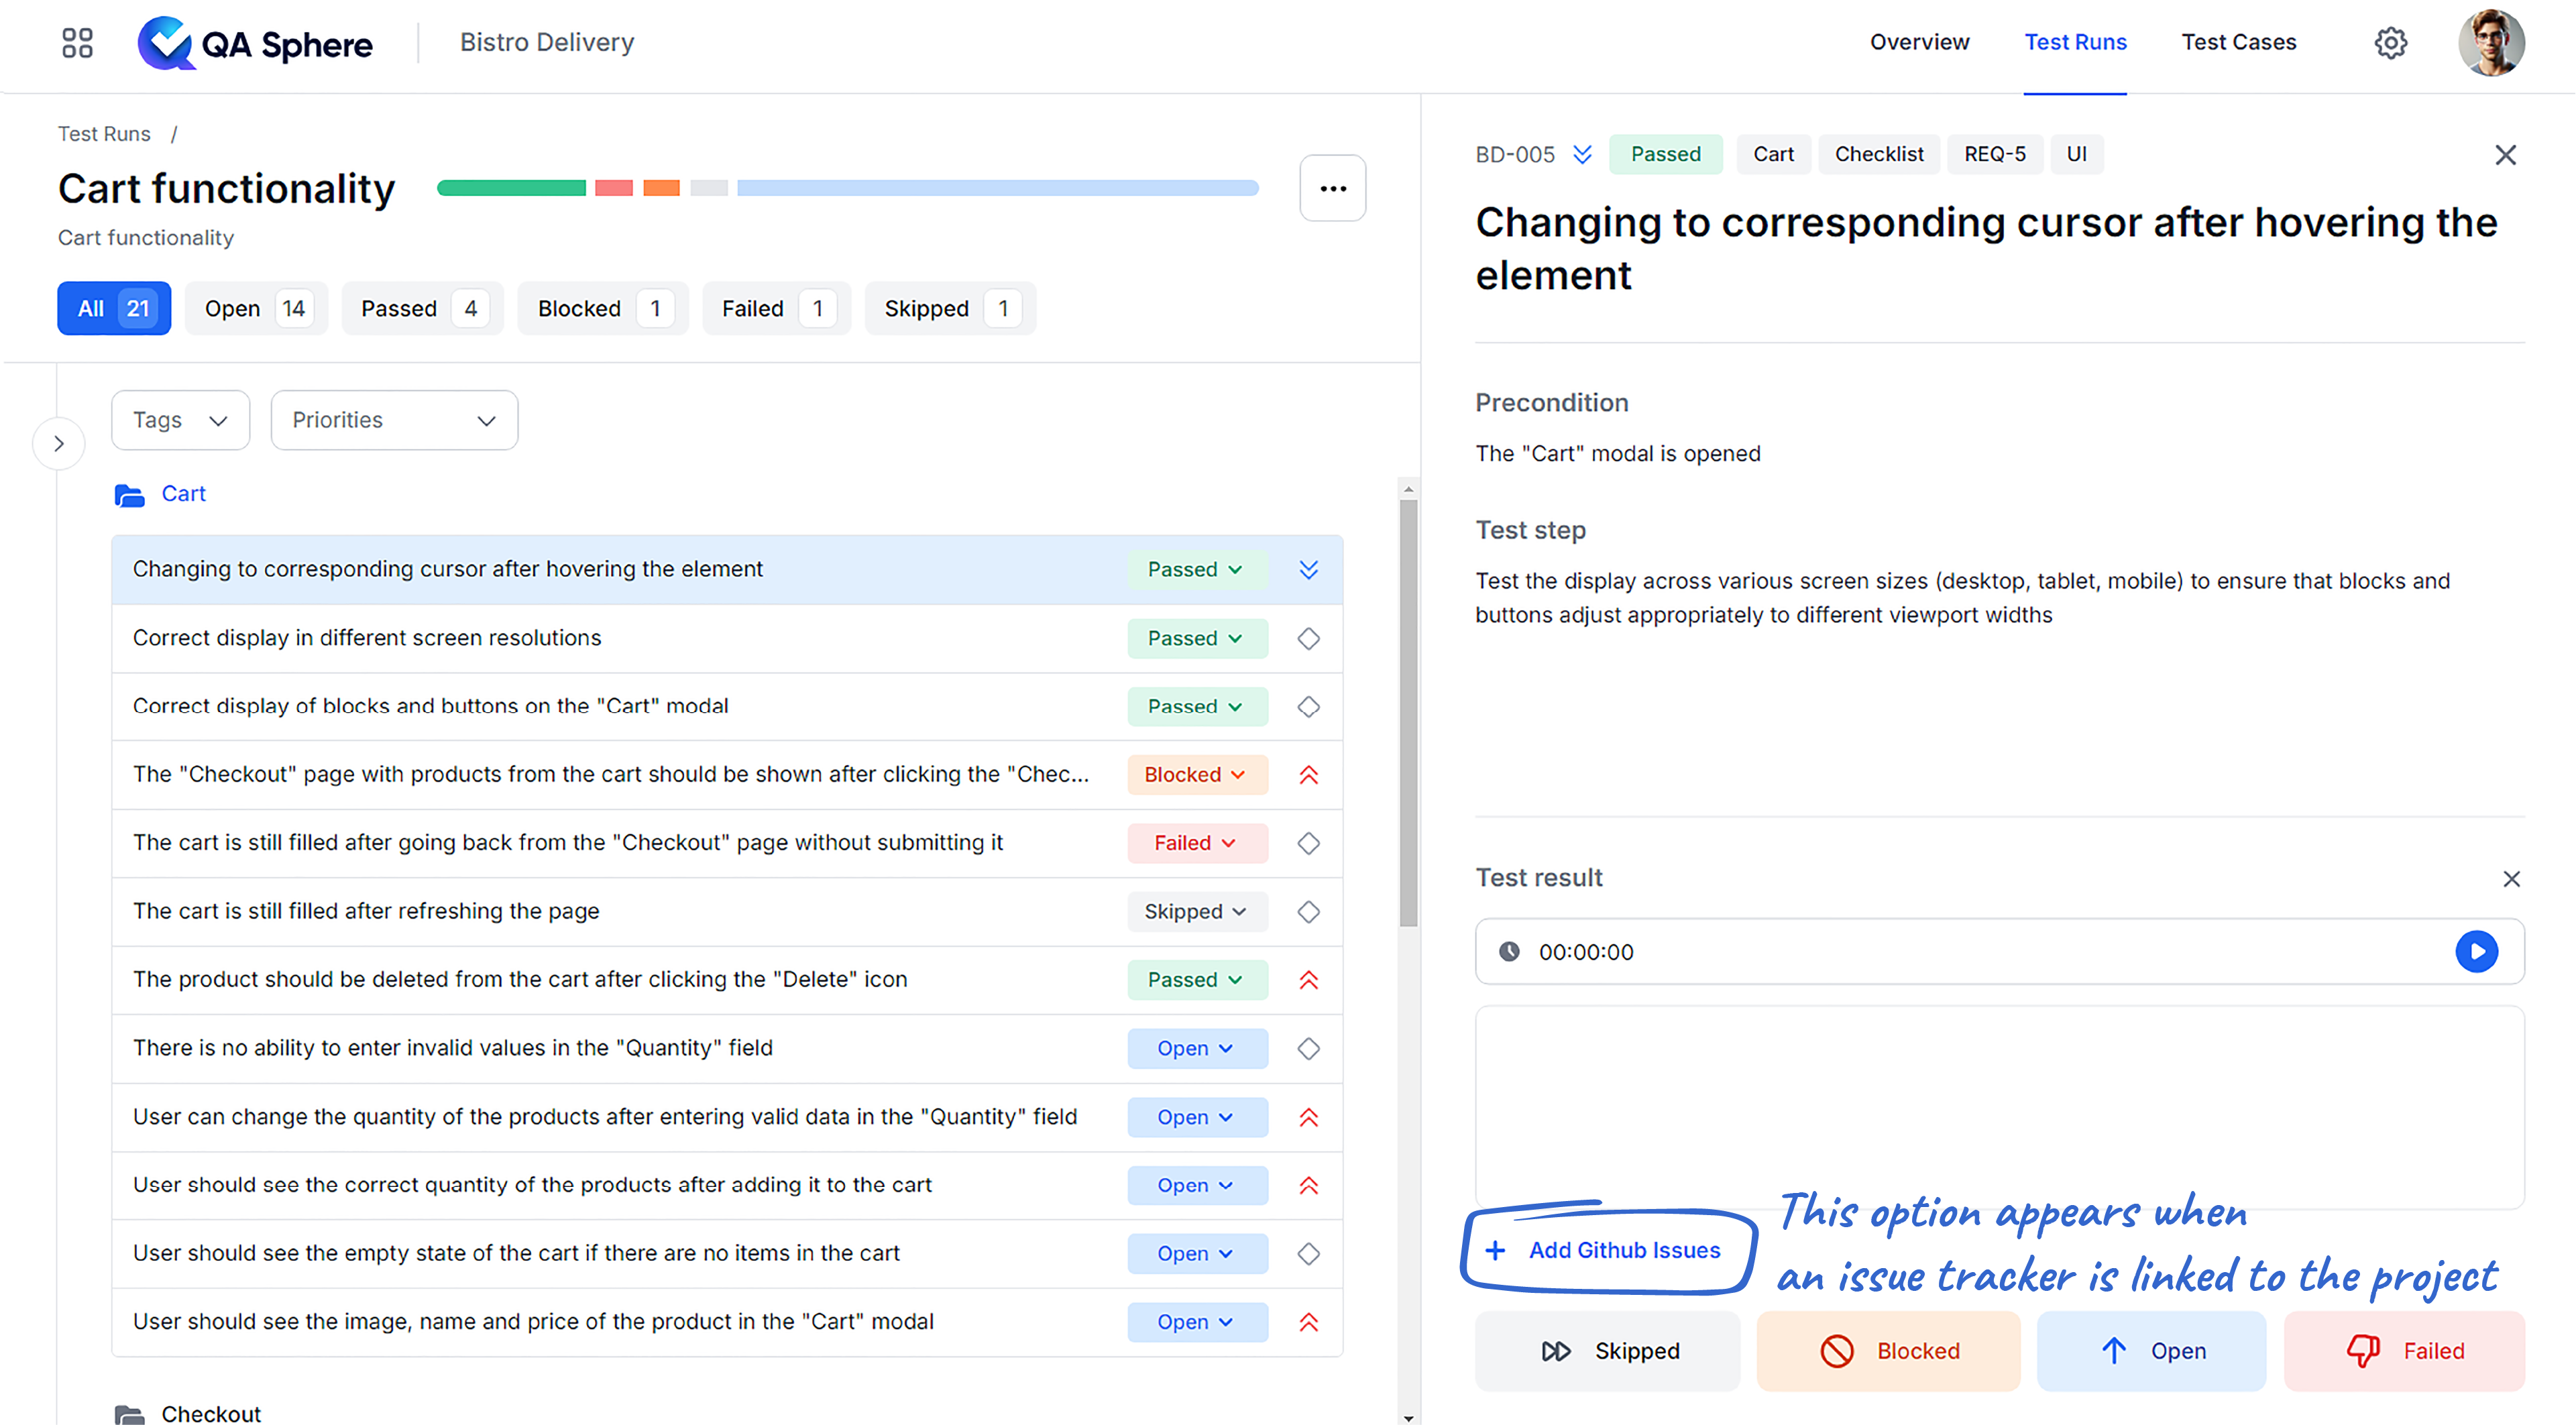Viewport: 2576px width, 1425px height.
Task: Click the downvote/flag icon next to BD-005
Action: pyautogui.click(x=1579, y=154)
